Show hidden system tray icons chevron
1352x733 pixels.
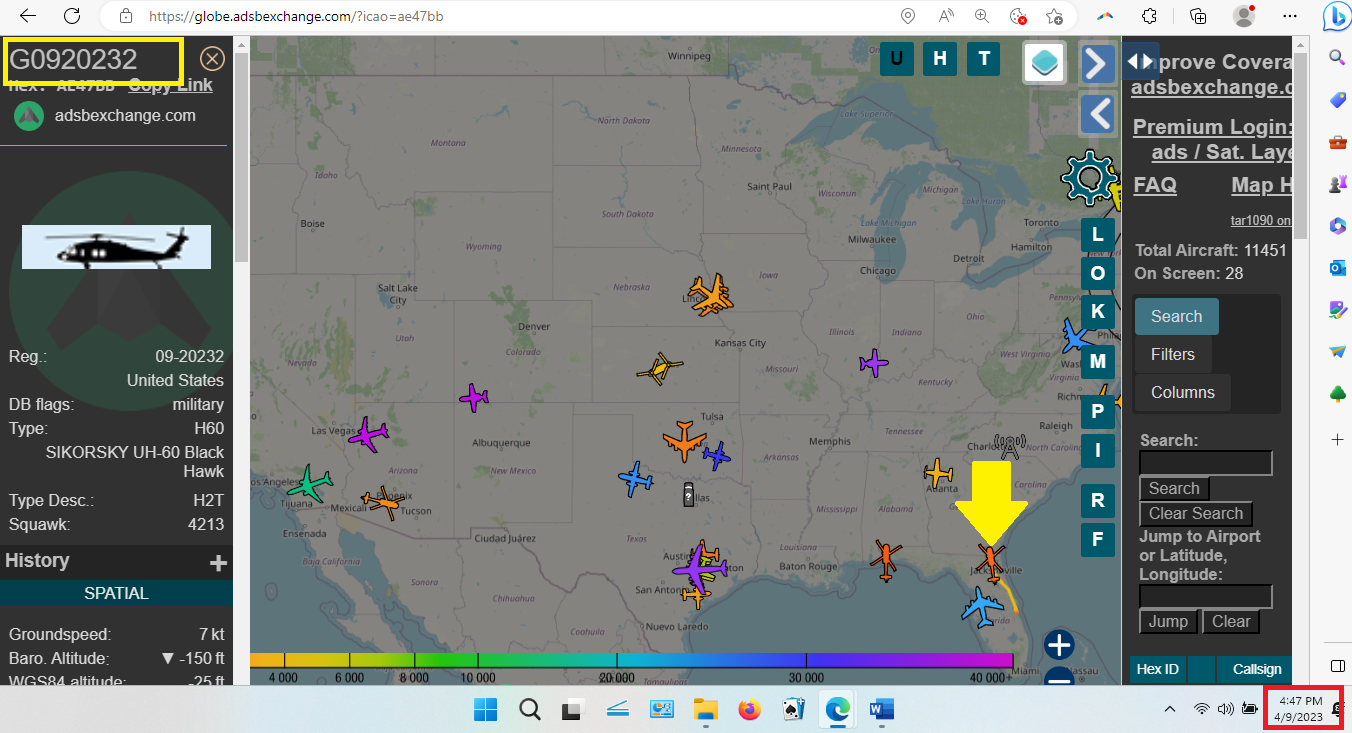1169,710
